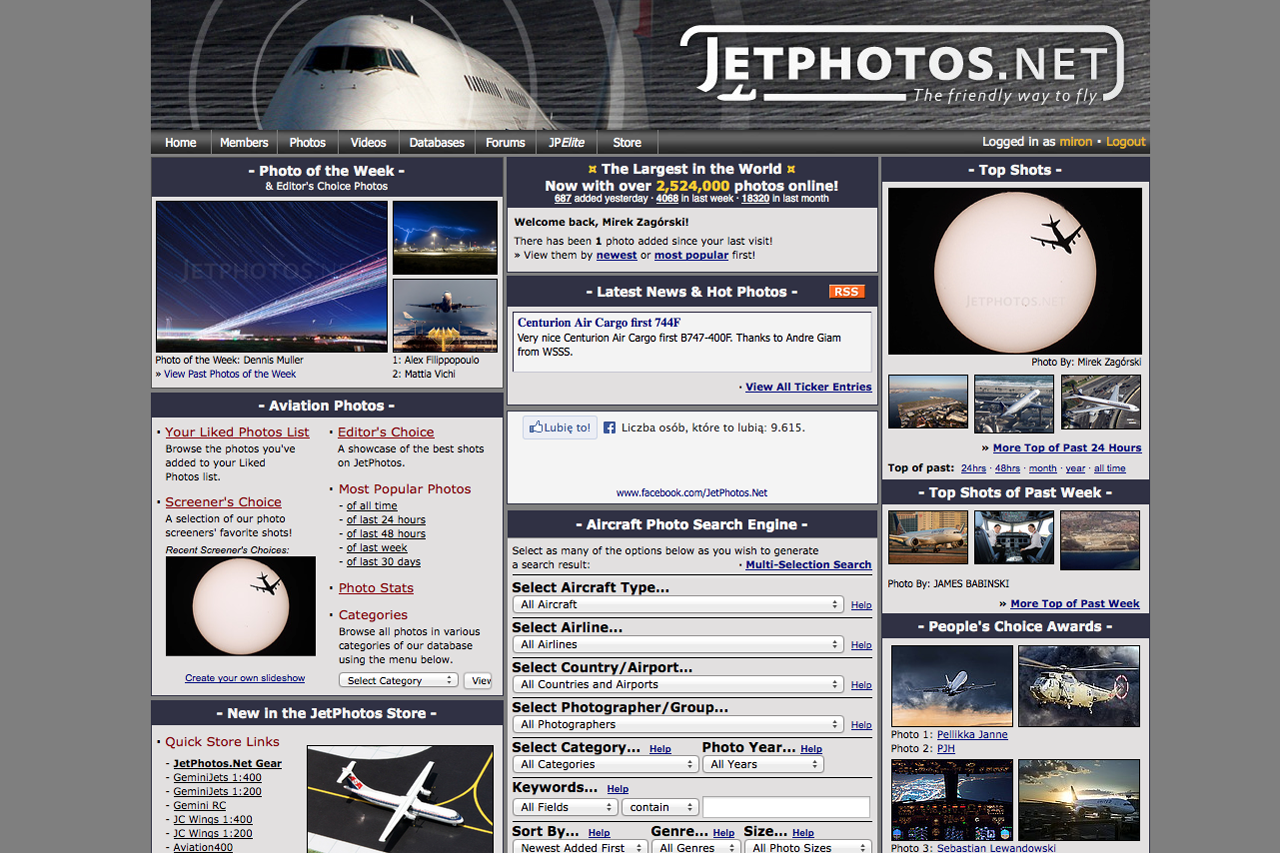Open Alex Filippopoulo's lightning photo thumbnail
Viewport: 1280px width, 853px height.
[445, 237]
